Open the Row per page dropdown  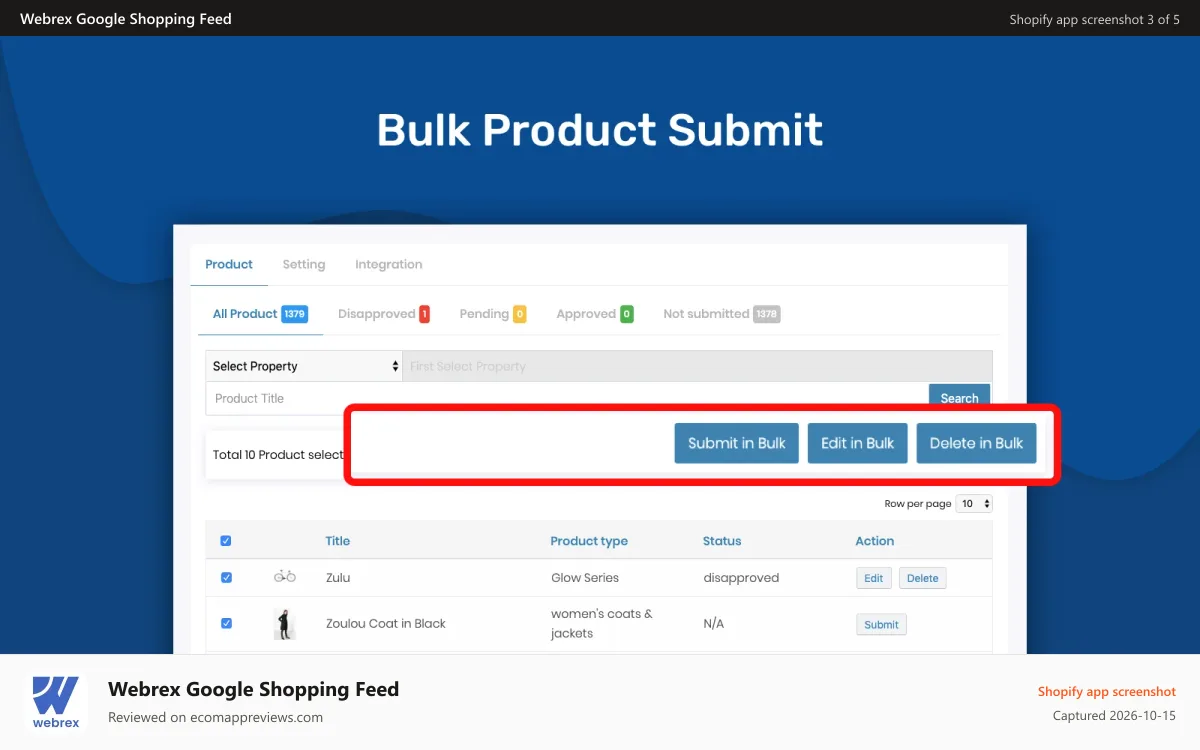coord(974,504)
